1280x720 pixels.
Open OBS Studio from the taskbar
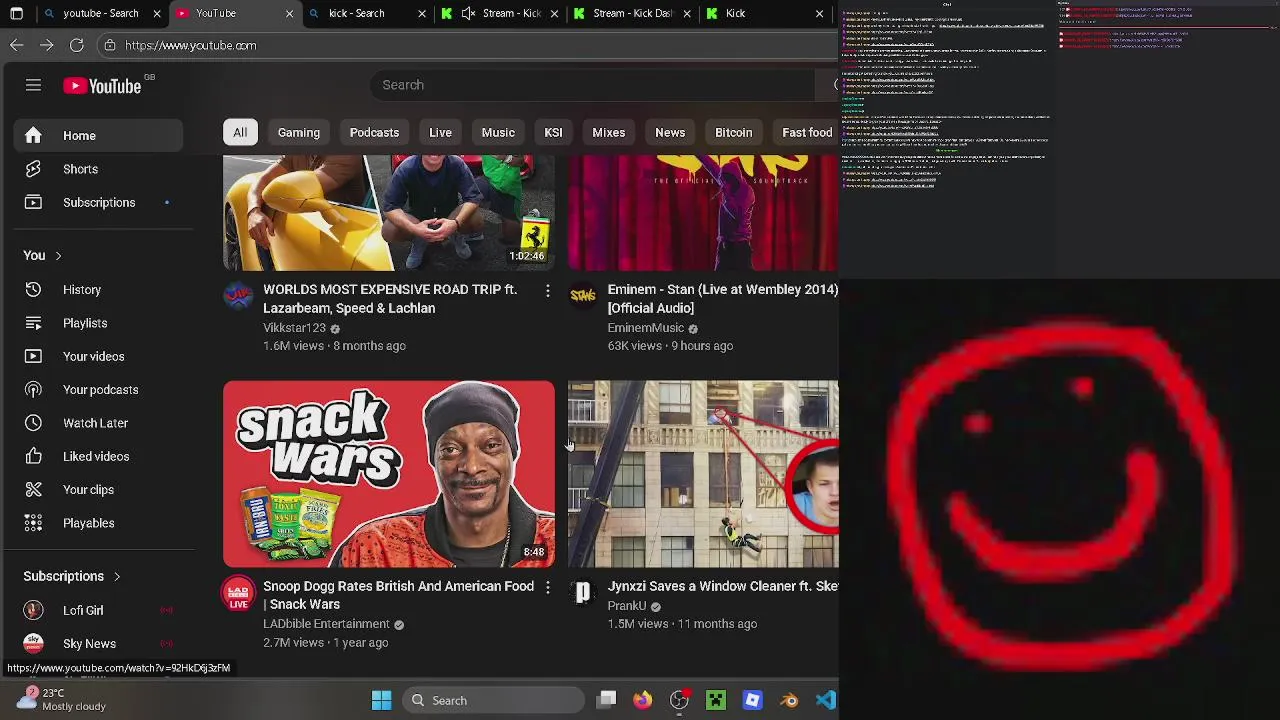coord(679,700)
